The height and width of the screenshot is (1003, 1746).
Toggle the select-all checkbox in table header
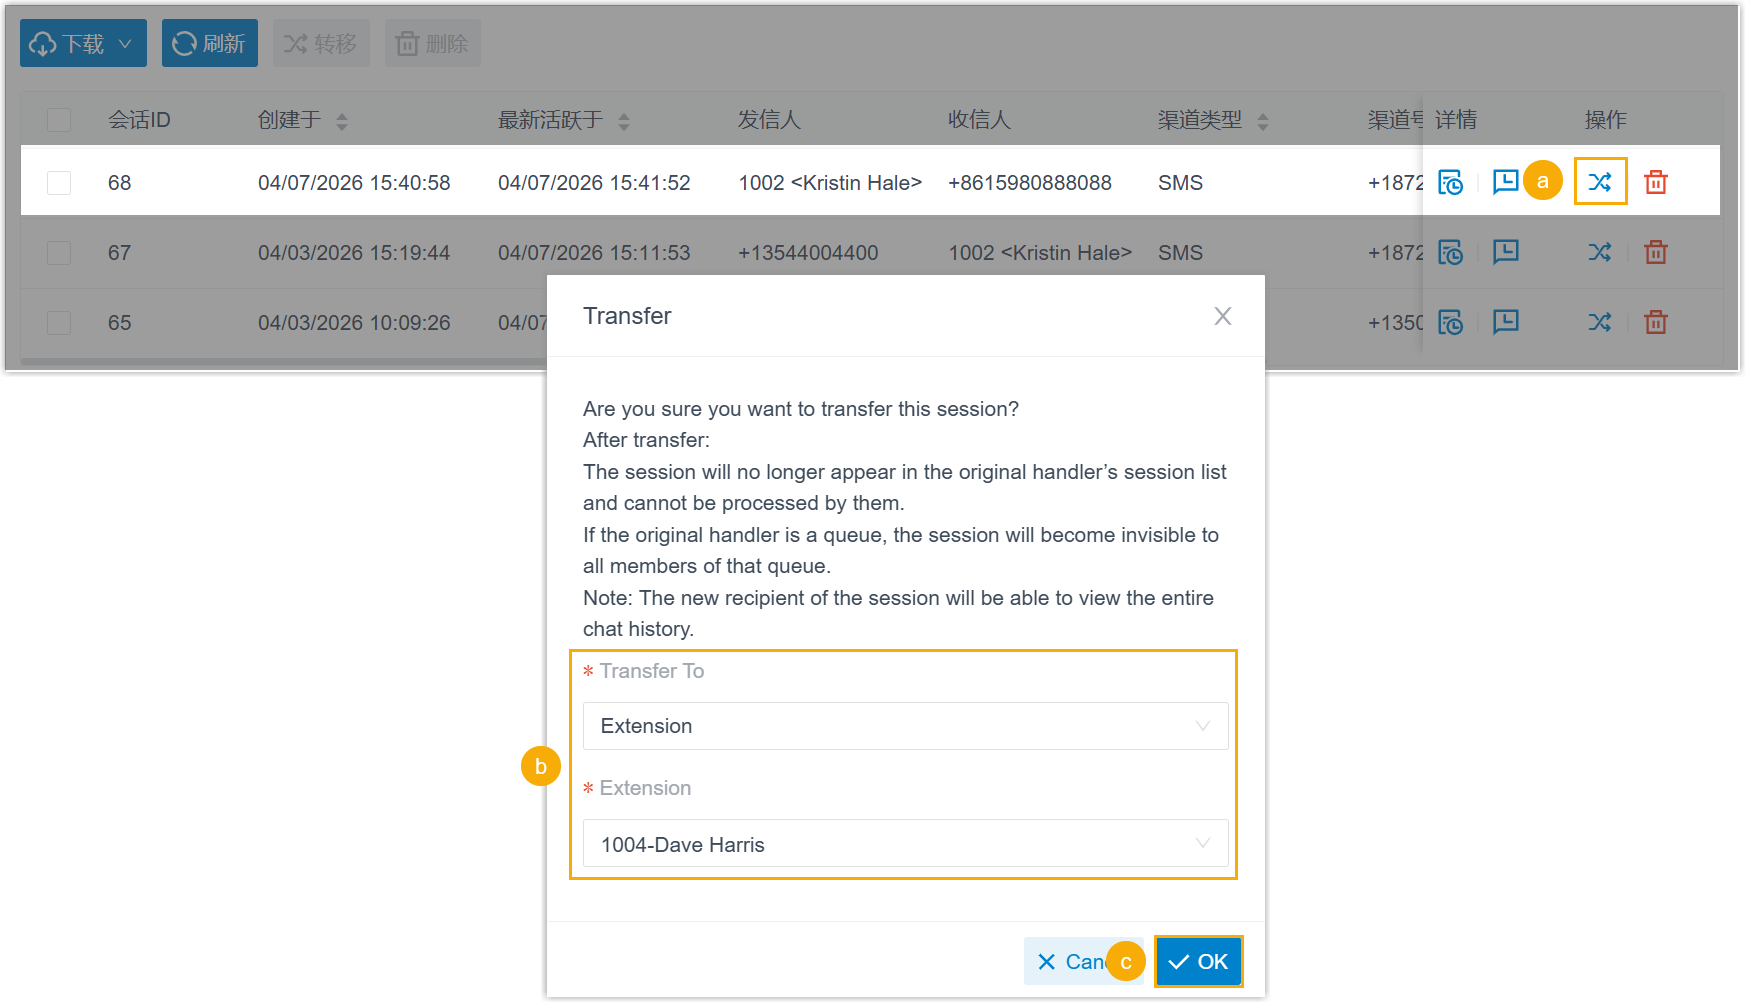59,120
